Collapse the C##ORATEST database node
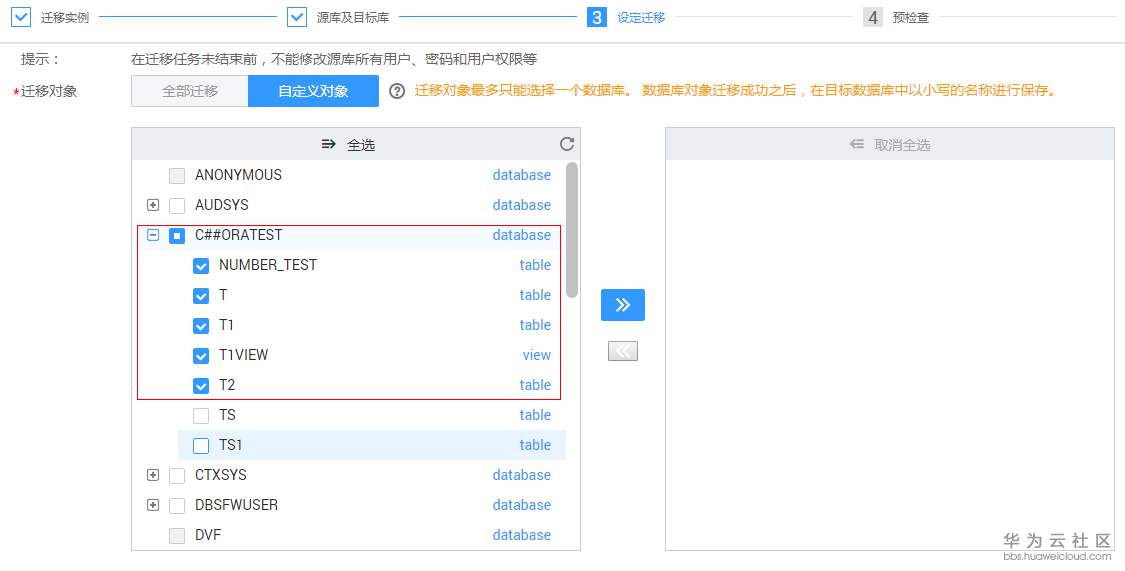 coord(153,235)
